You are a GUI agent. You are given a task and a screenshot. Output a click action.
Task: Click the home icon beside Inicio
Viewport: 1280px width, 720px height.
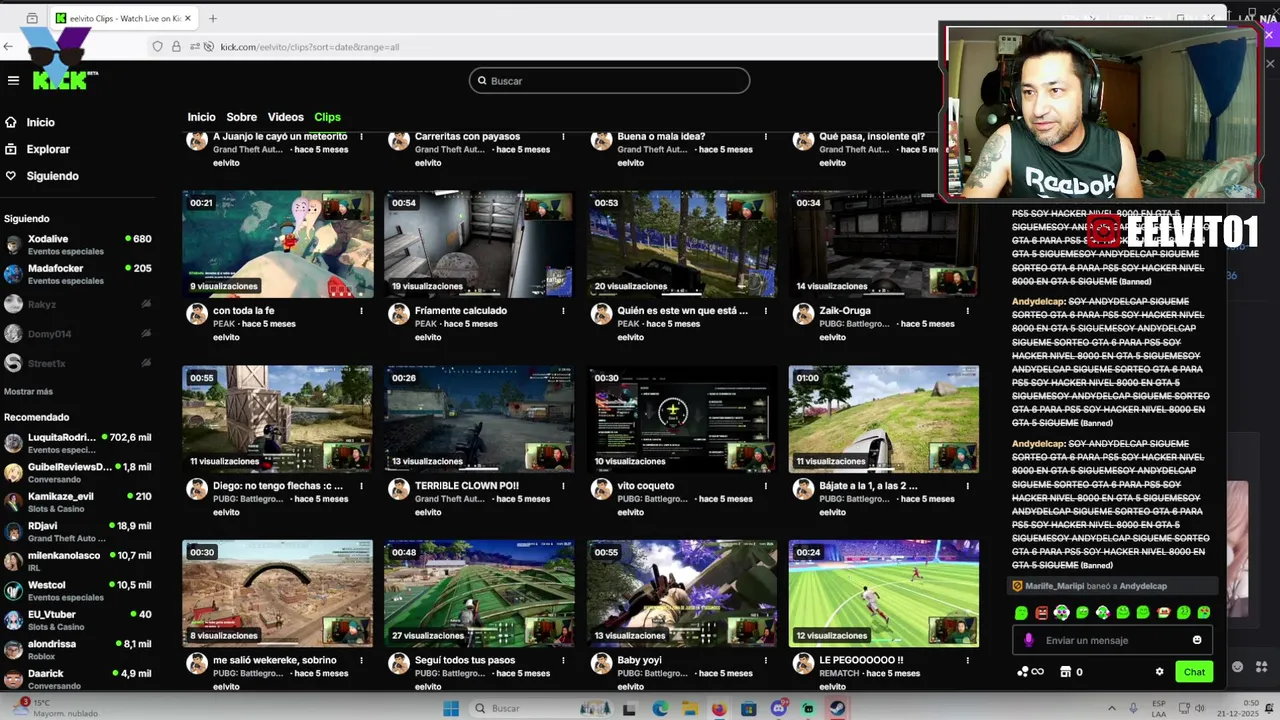pyautogui.click(x=11, y=122)
